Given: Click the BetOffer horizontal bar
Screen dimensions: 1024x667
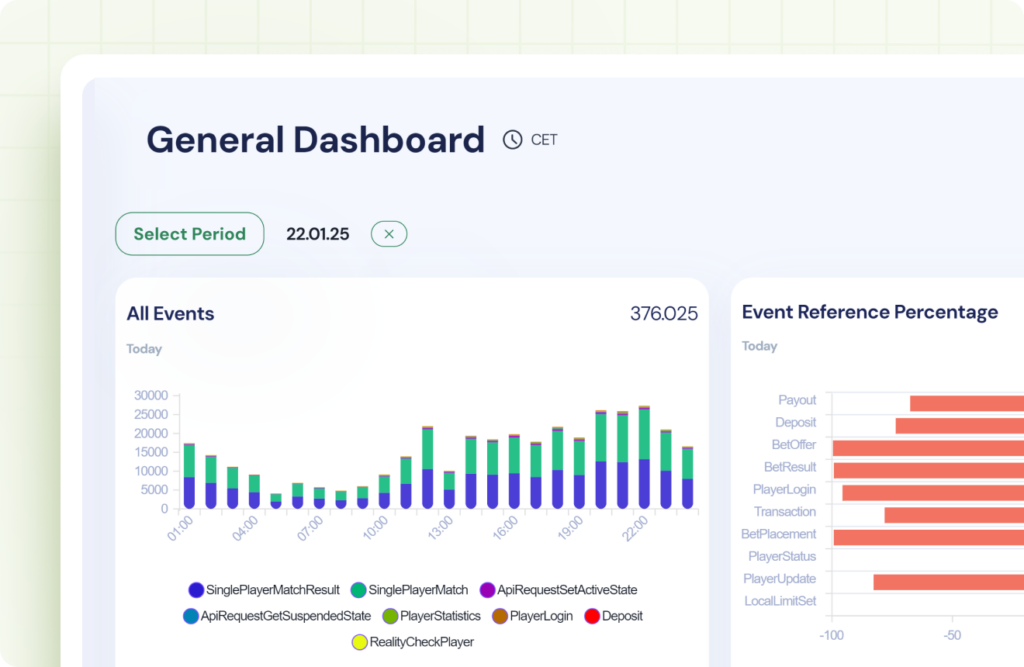Looking at the screenshot, I should pyautogui.click(x=928, y=447).
